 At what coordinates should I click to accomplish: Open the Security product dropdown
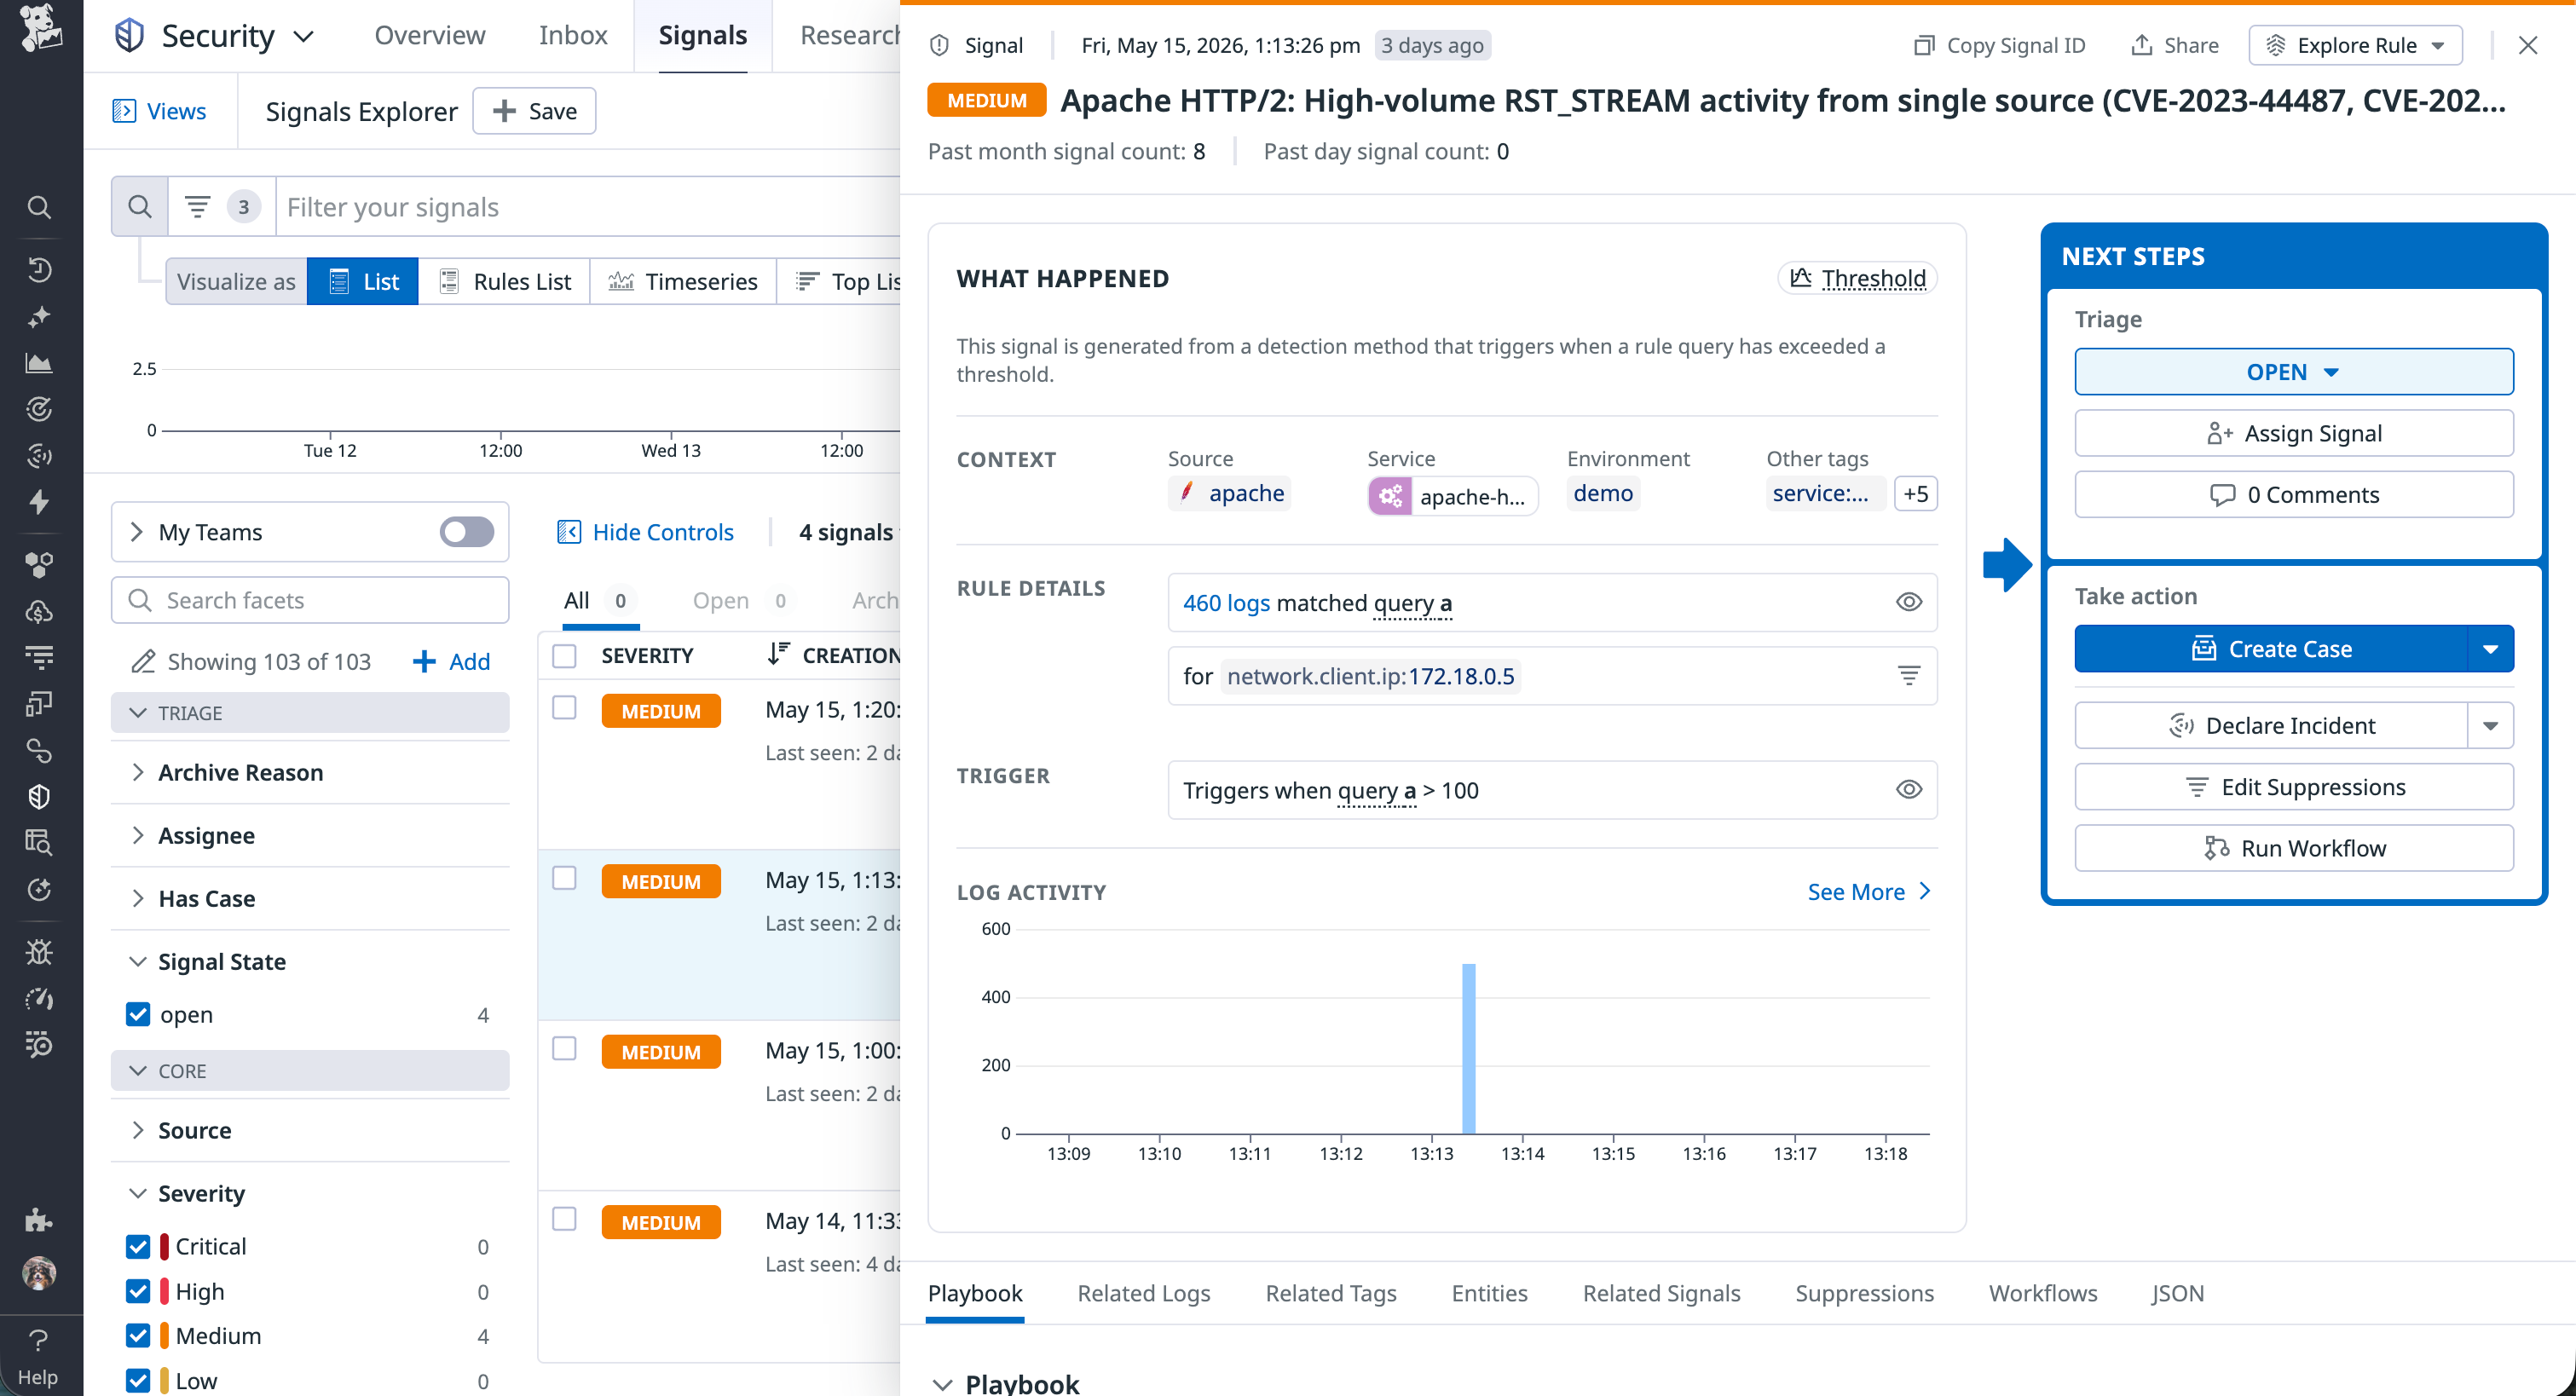pyautogui.click(x=214, y=36)
